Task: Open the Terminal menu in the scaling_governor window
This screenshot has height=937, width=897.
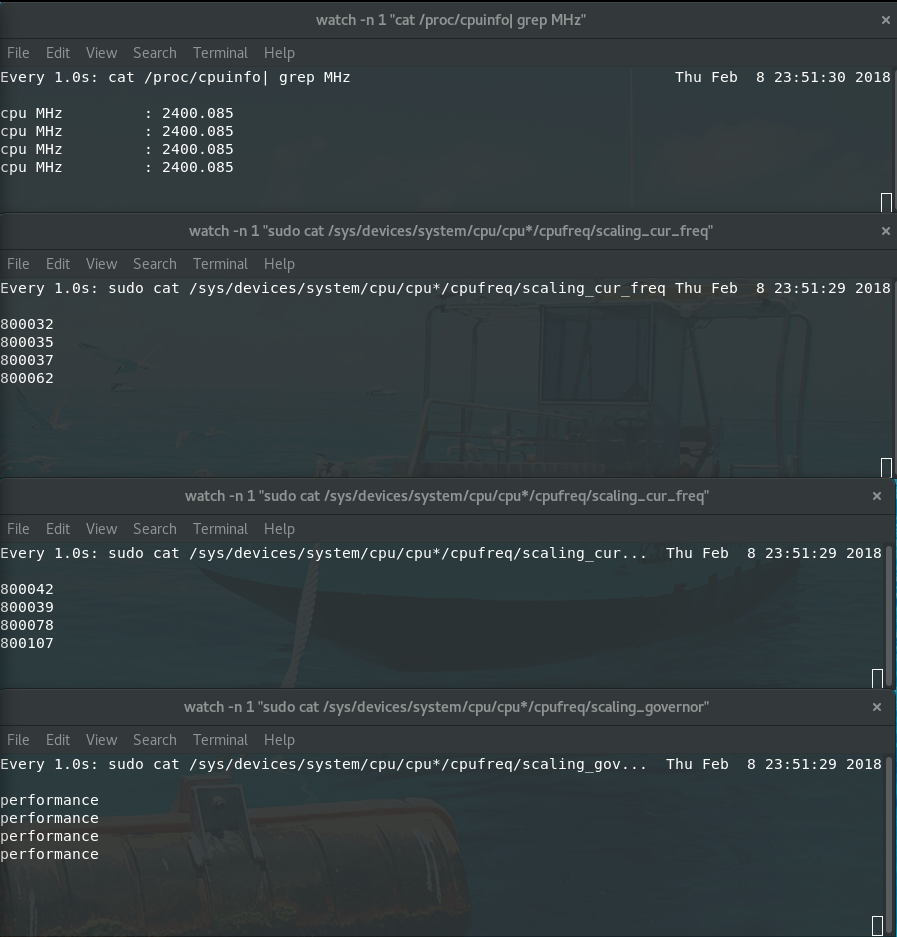Action: [220, 739]
